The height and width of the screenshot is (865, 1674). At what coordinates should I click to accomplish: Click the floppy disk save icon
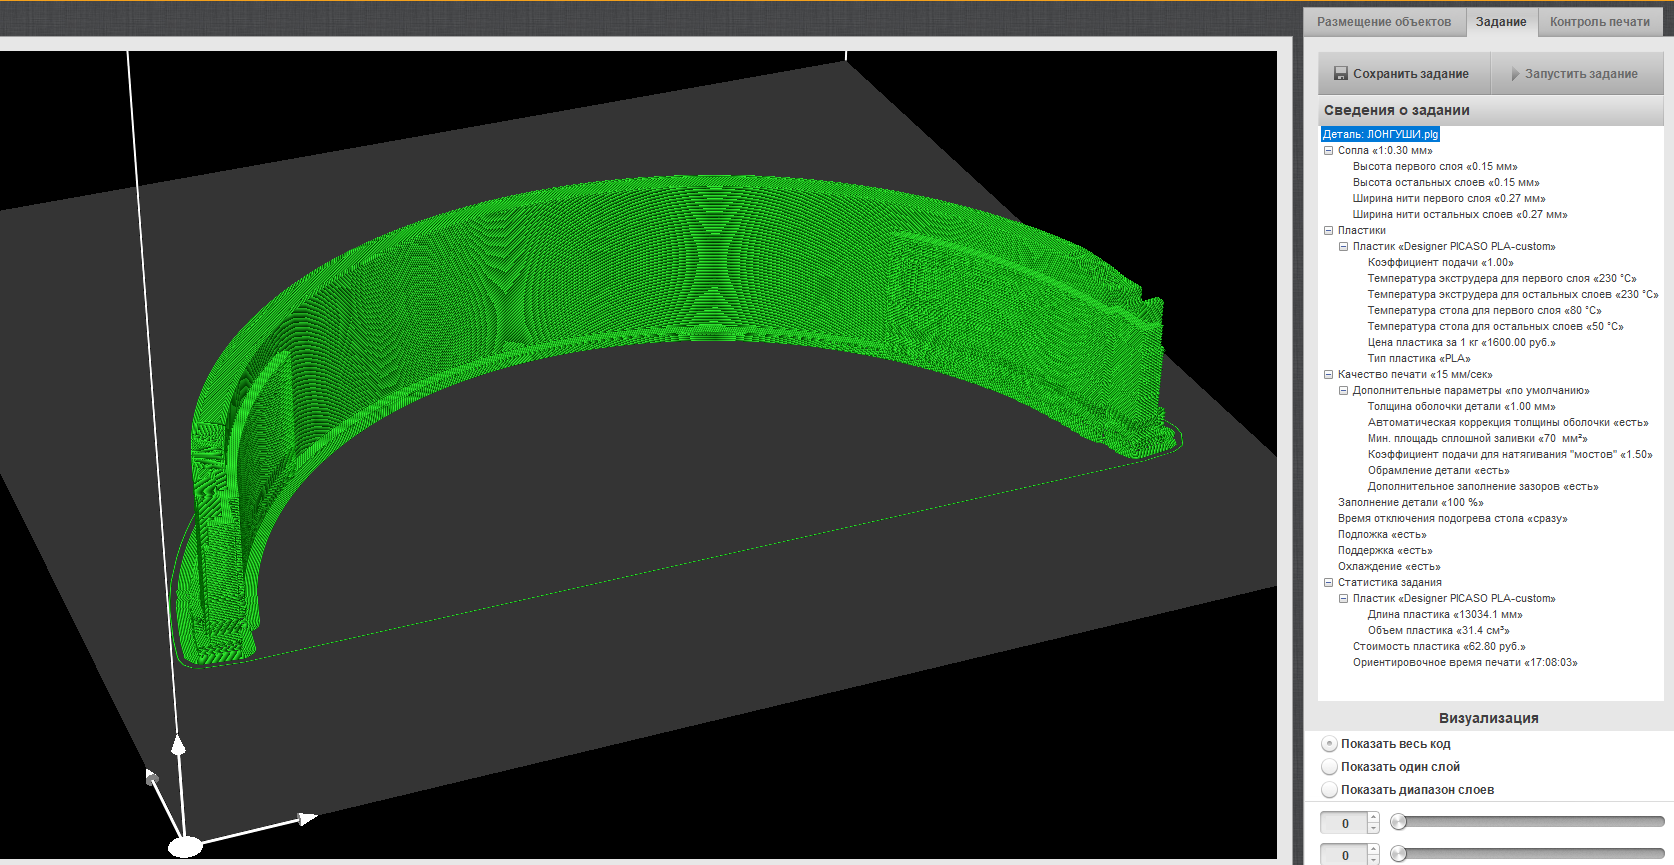tap(1341, 74)
